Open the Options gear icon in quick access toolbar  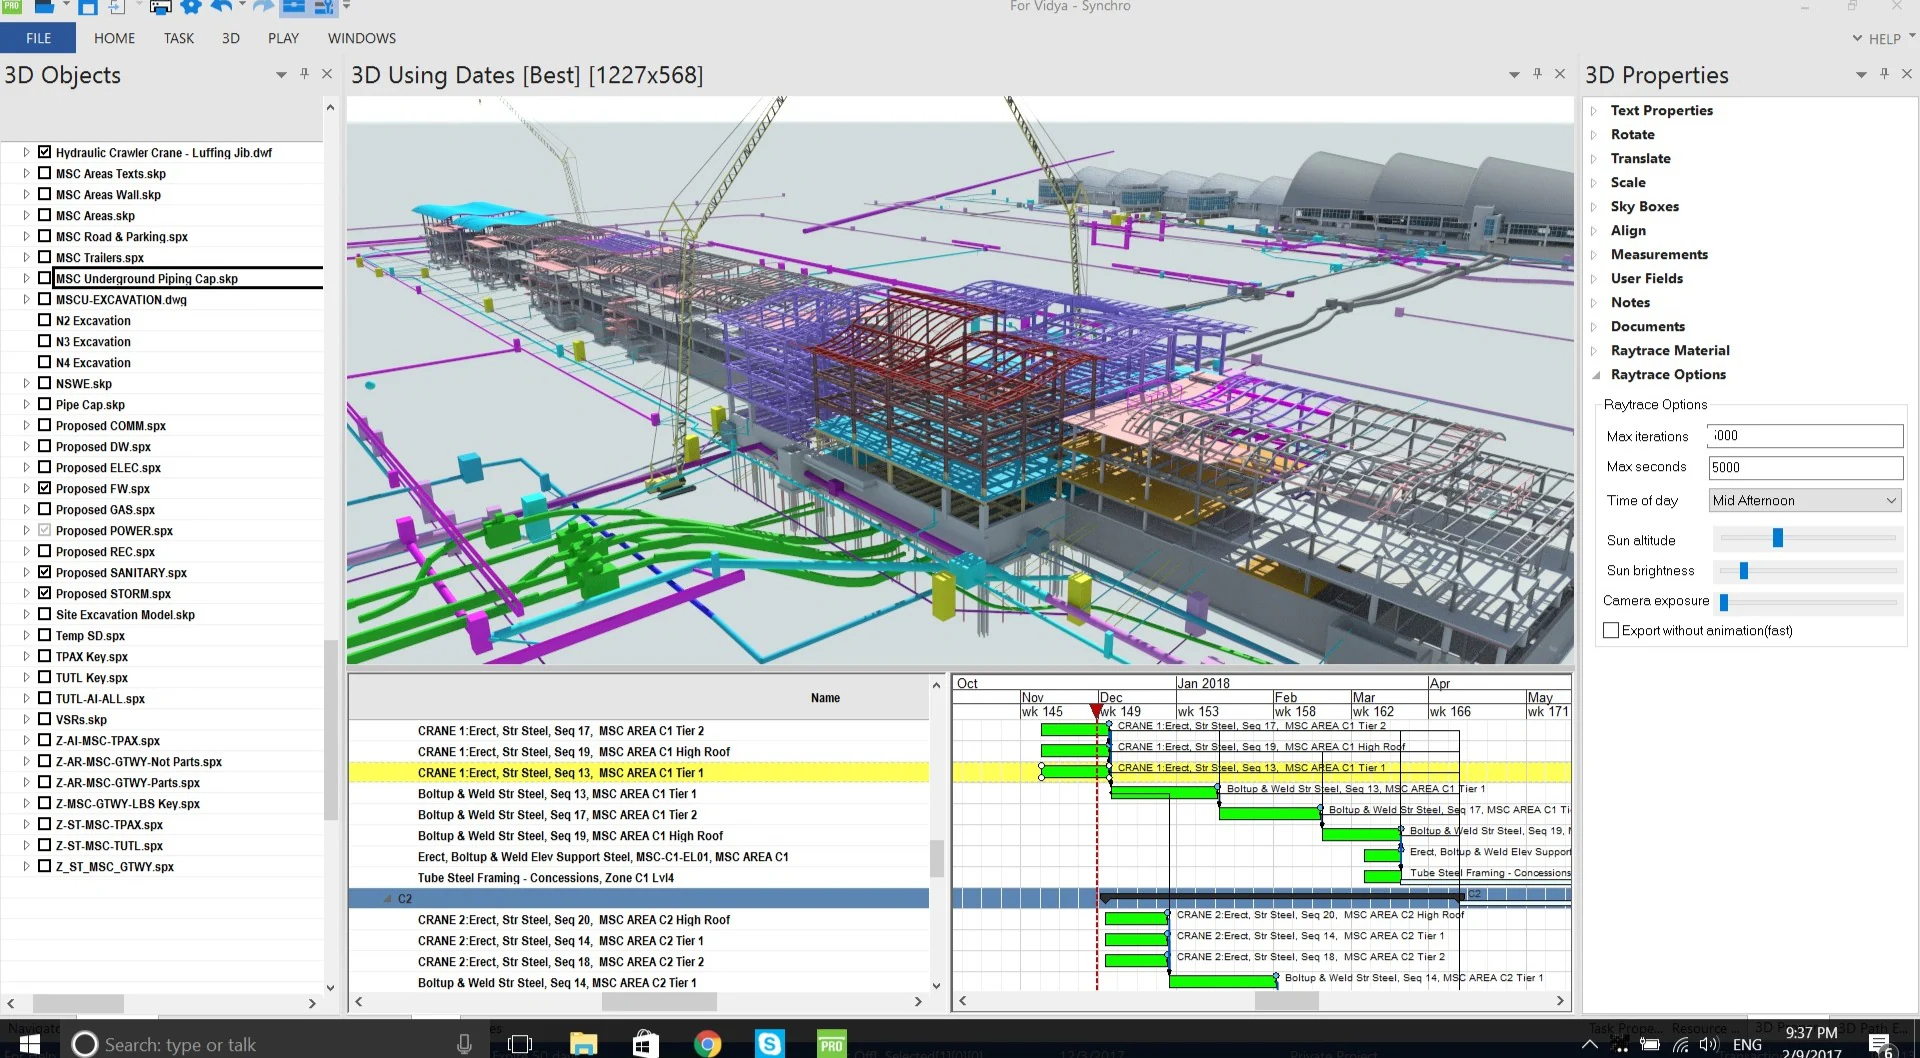click(190, 7)
